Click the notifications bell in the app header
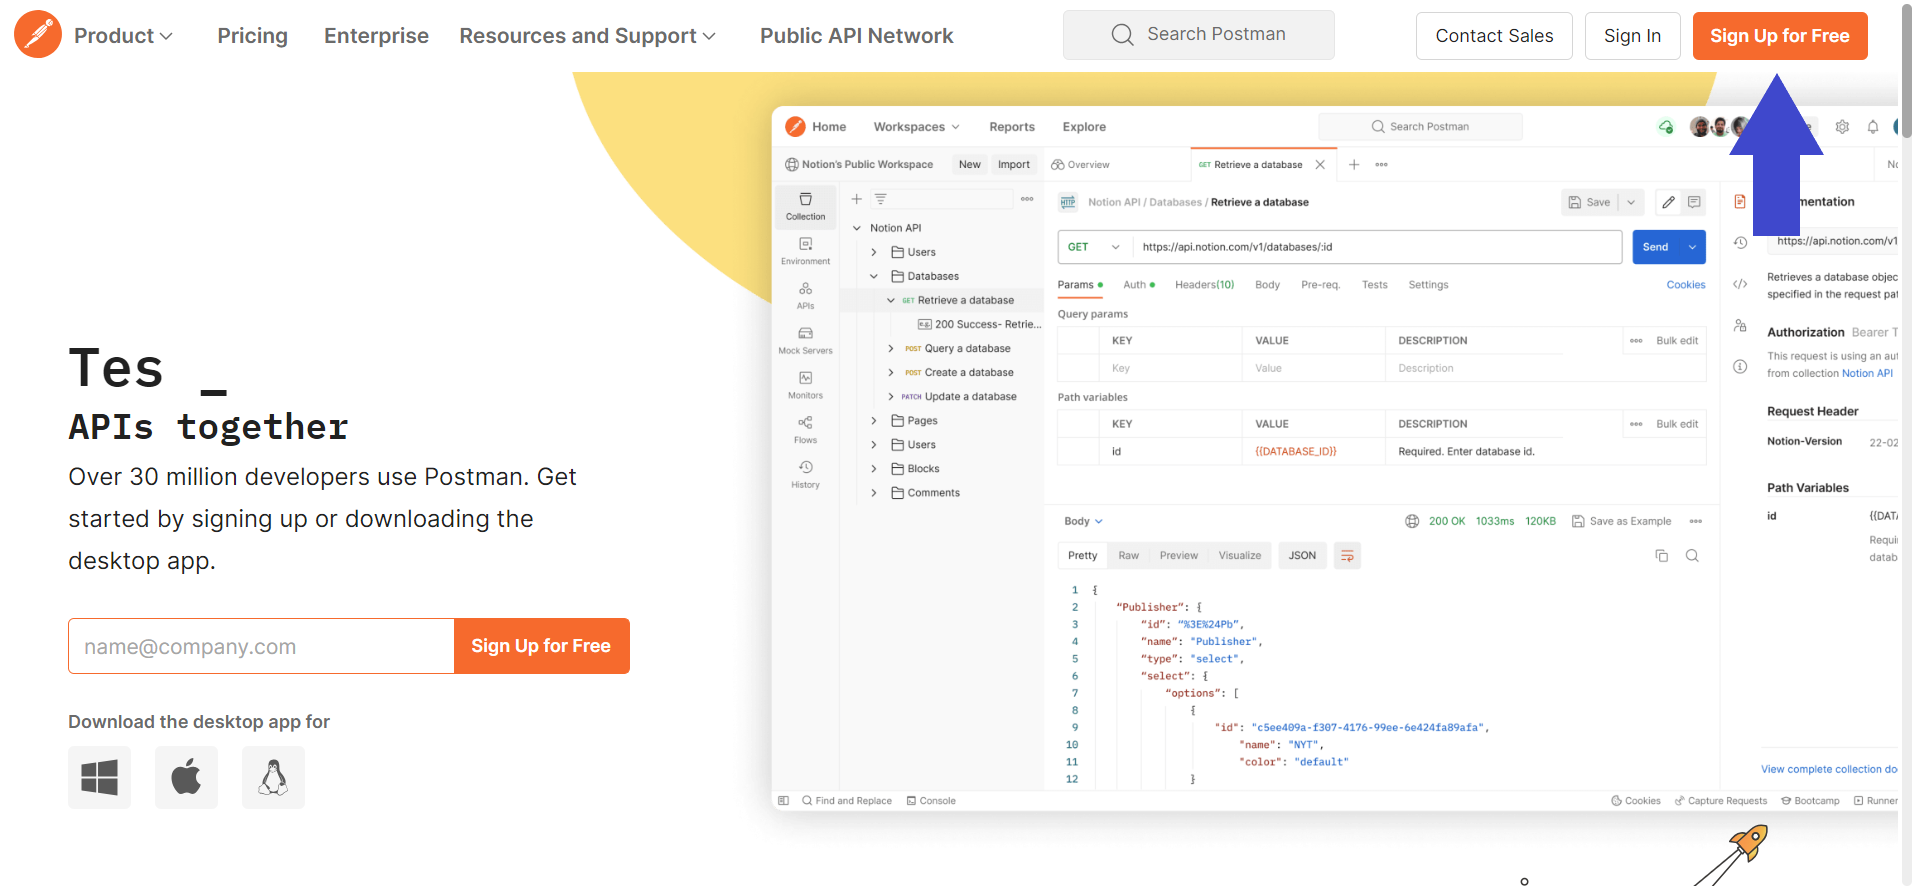Image resolution: width=1915 pixels, height=886 pixels. click(1873, 127)
